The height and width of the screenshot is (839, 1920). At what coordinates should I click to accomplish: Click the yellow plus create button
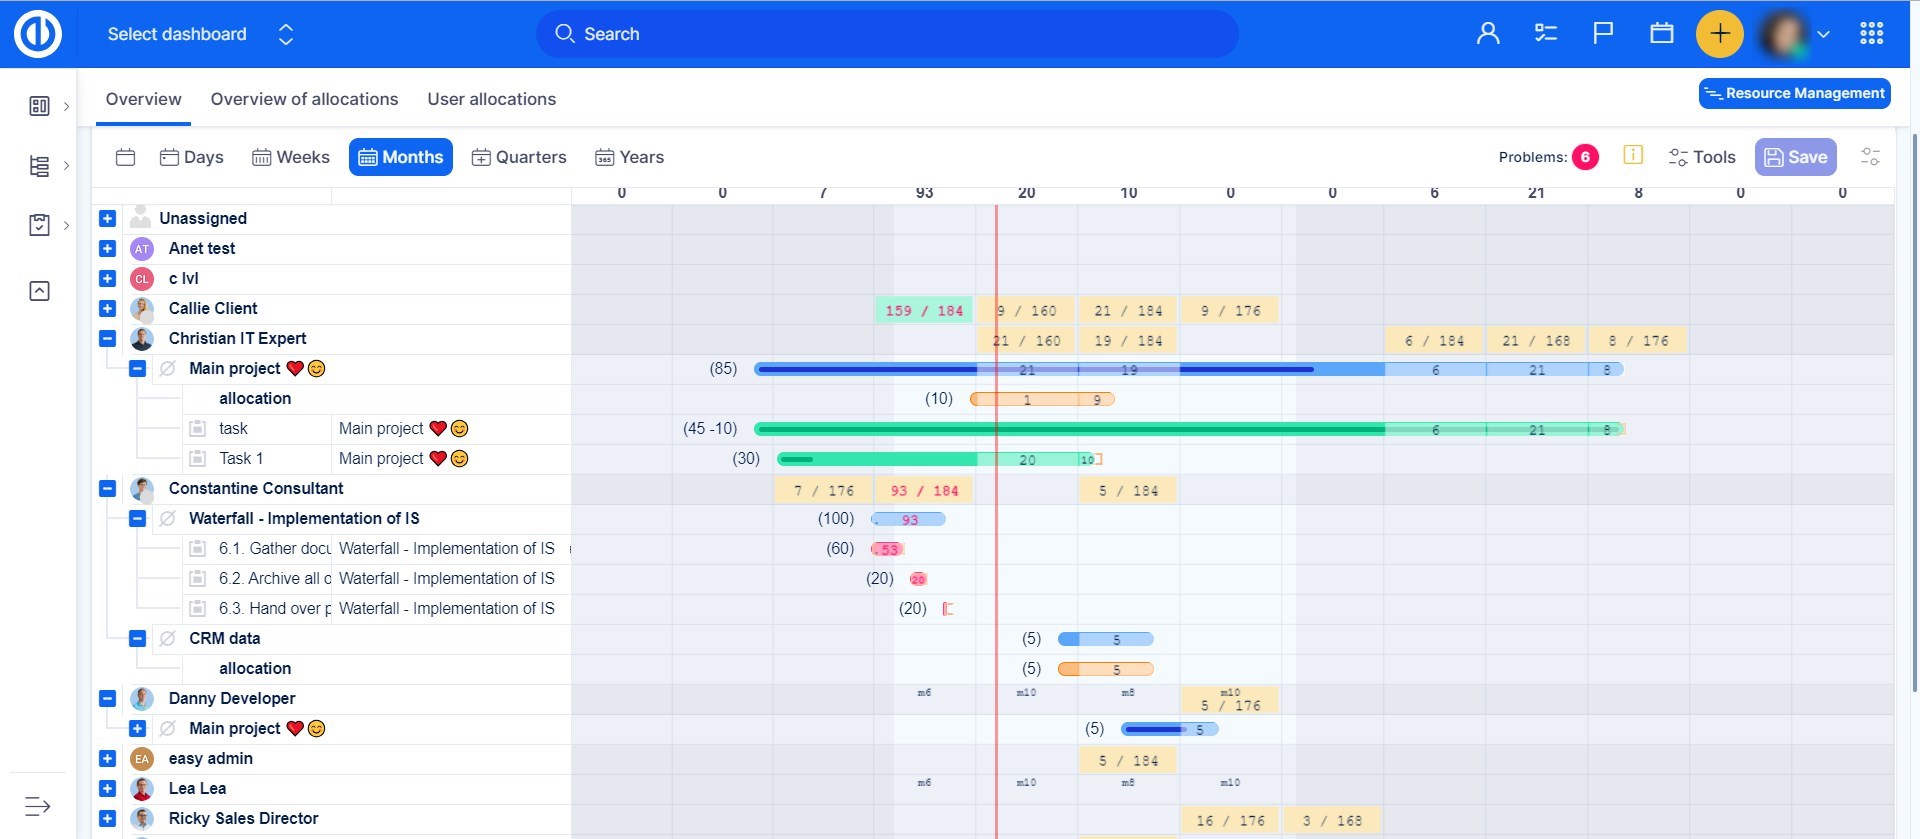point(1719,34)
